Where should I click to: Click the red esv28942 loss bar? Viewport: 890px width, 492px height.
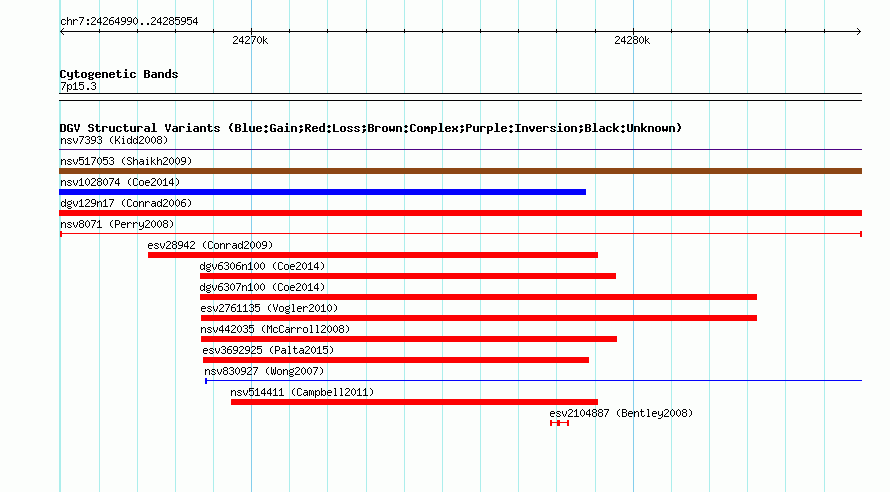pos(373,255)
